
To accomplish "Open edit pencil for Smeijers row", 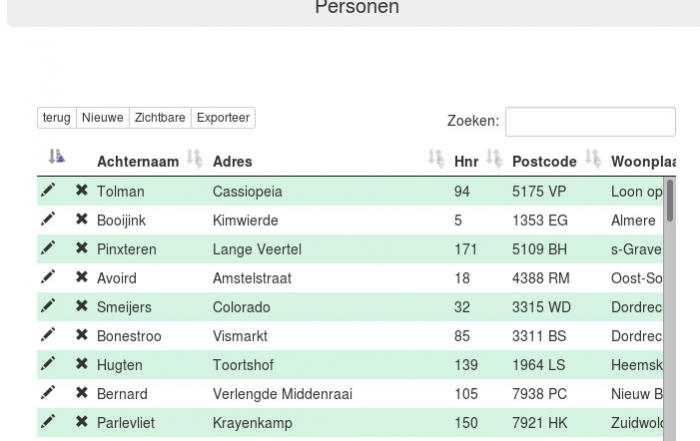I will (x=48, y=306).
